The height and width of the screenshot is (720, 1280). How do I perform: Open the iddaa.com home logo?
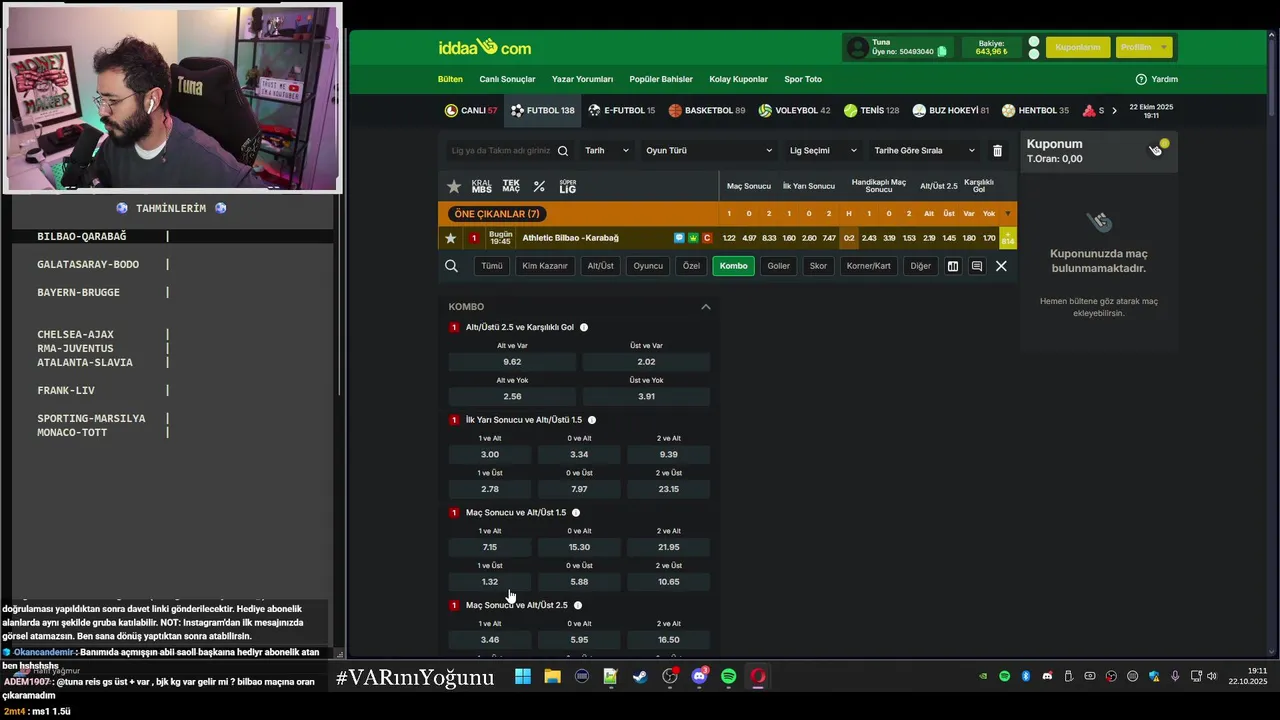click(x=485, y=47)
